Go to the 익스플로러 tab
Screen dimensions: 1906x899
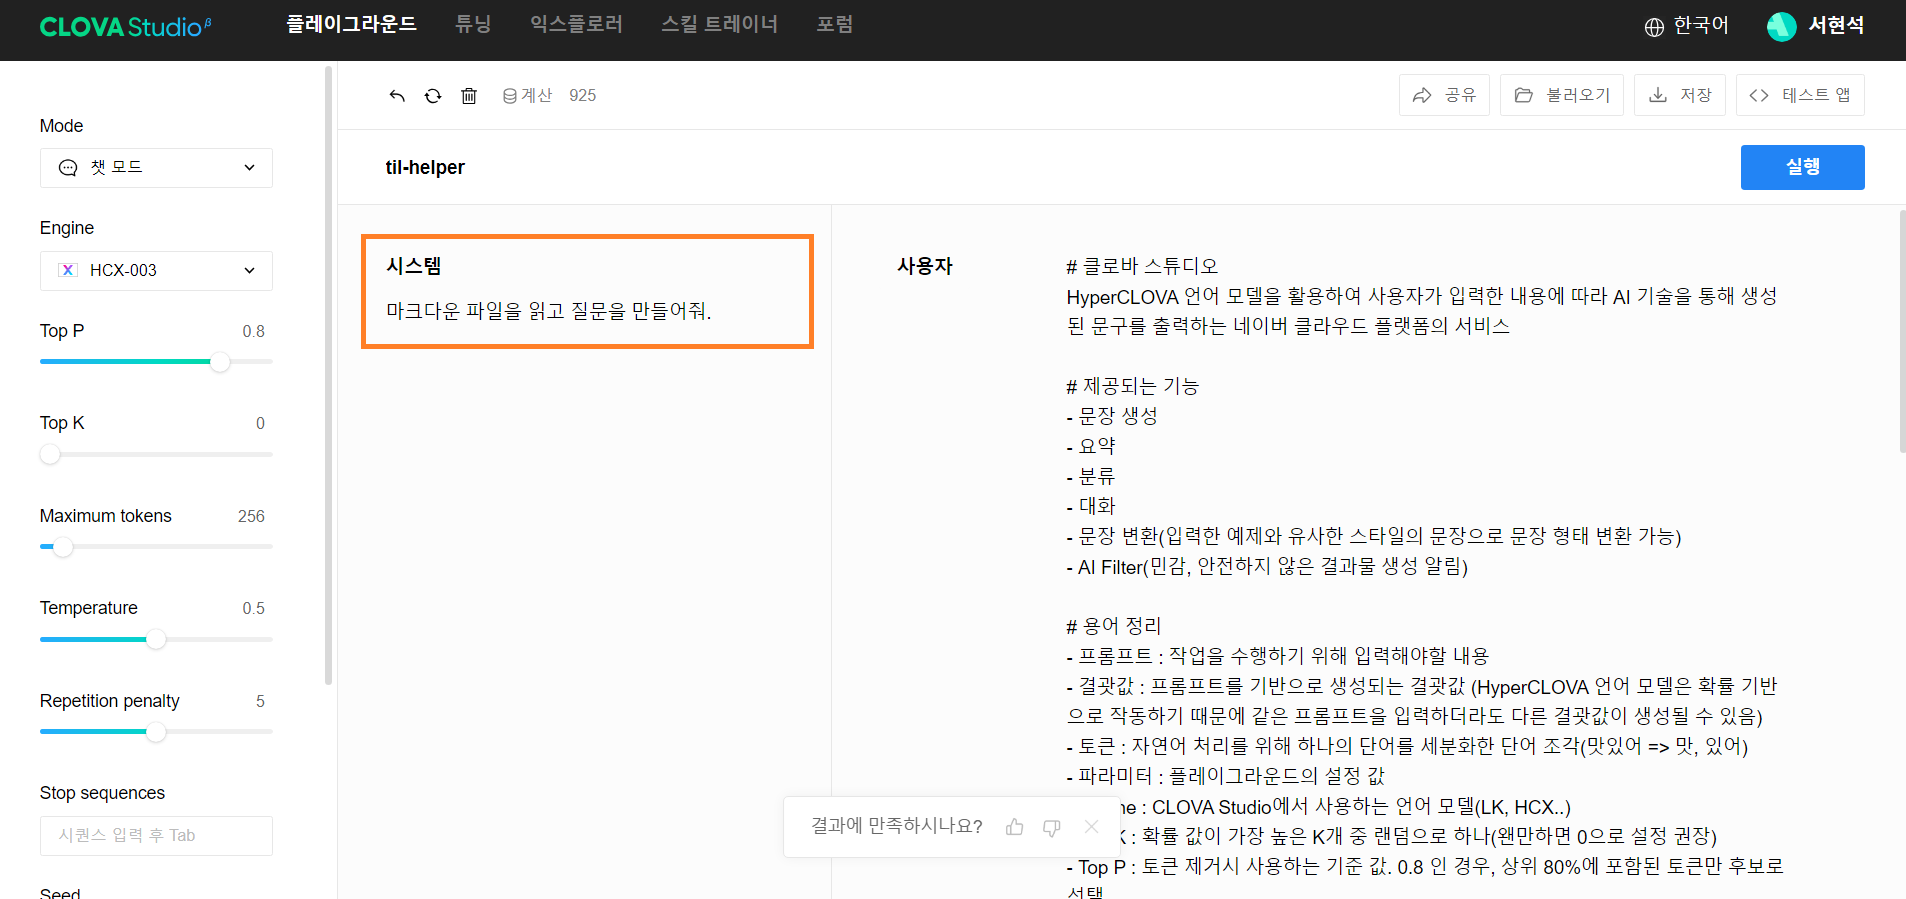click(x=576, y=24)
